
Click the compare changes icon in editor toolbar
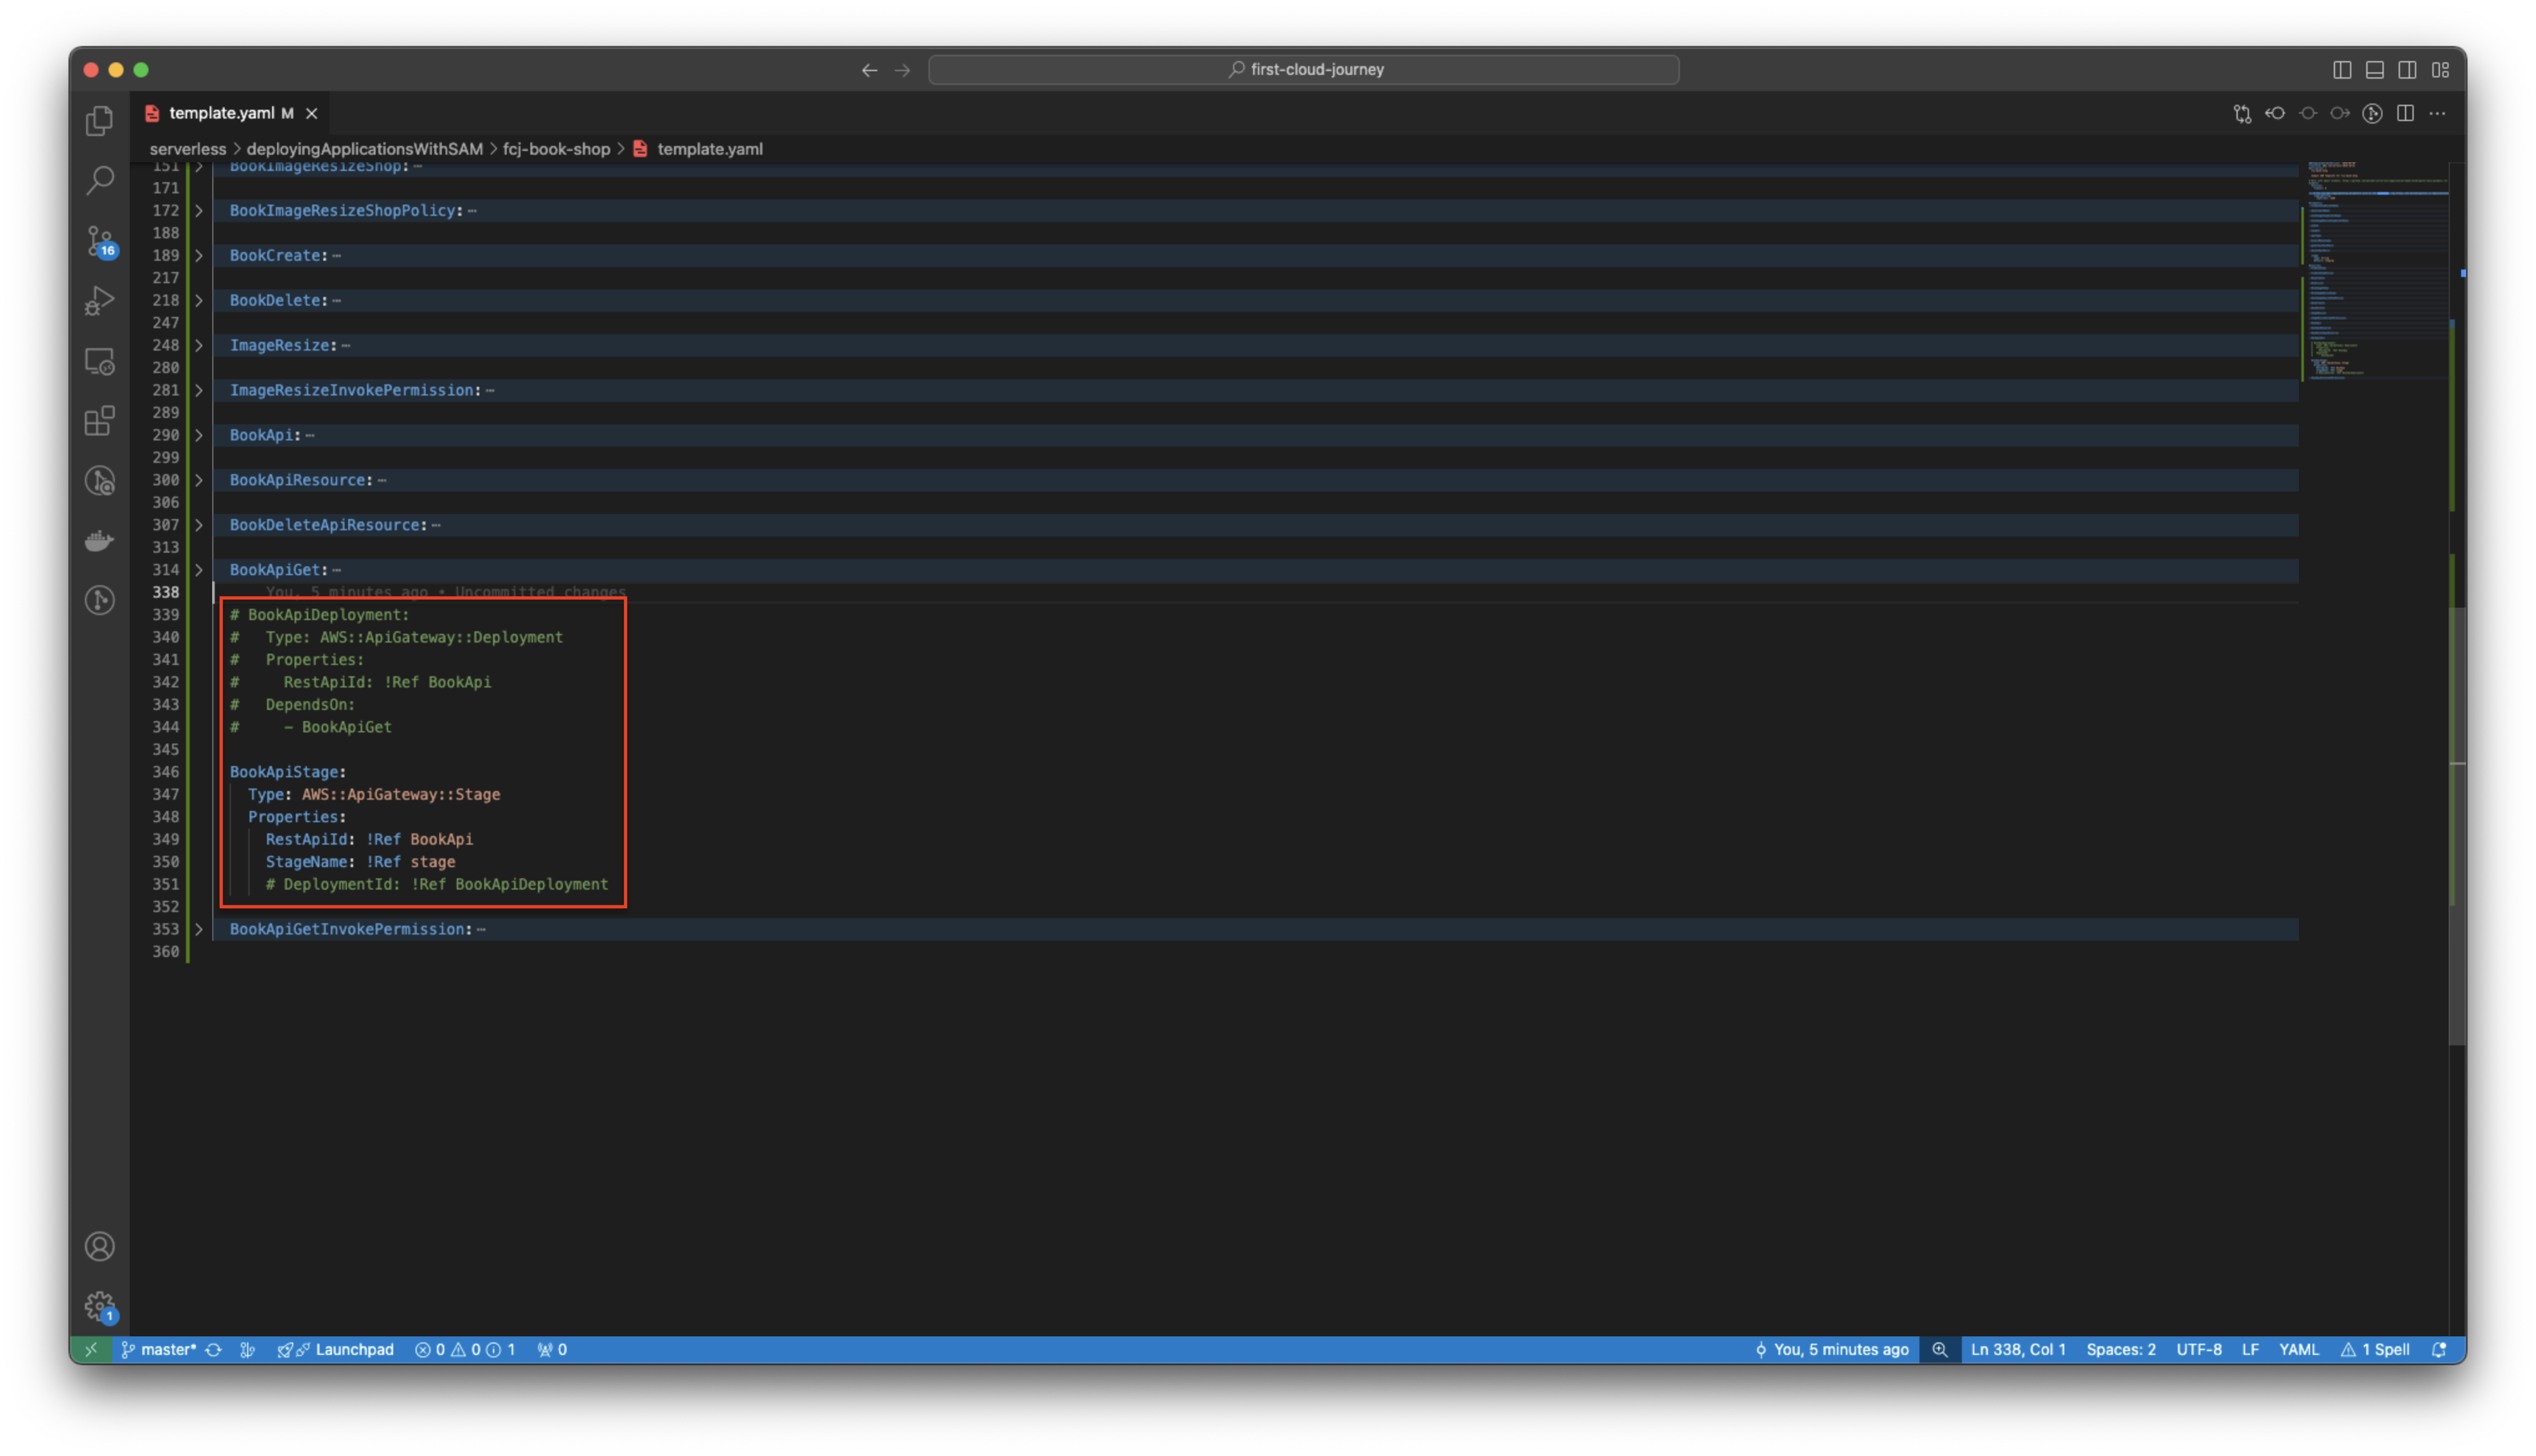click(x=2242, y=113)
